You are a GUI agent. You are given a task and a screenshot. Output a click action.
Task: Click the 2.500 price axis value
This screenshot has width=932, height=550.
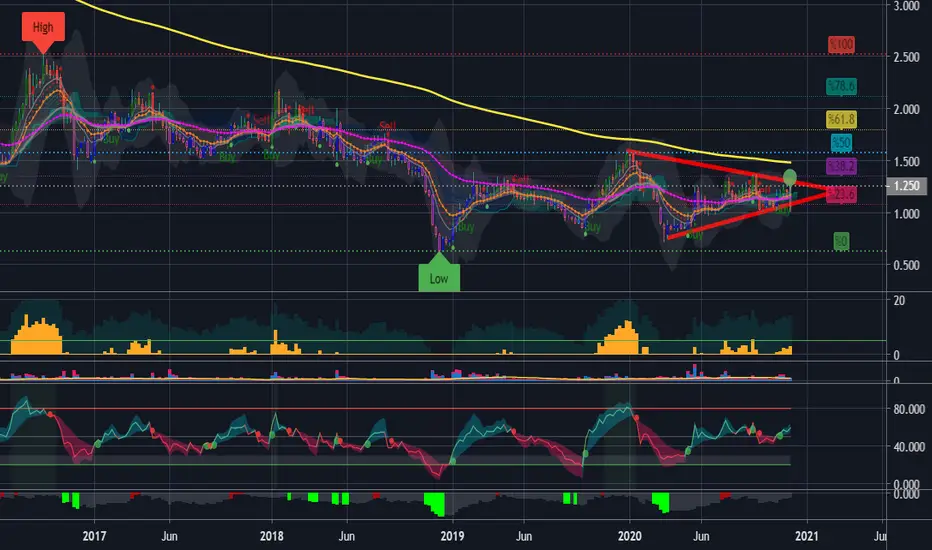pos(906,58)
